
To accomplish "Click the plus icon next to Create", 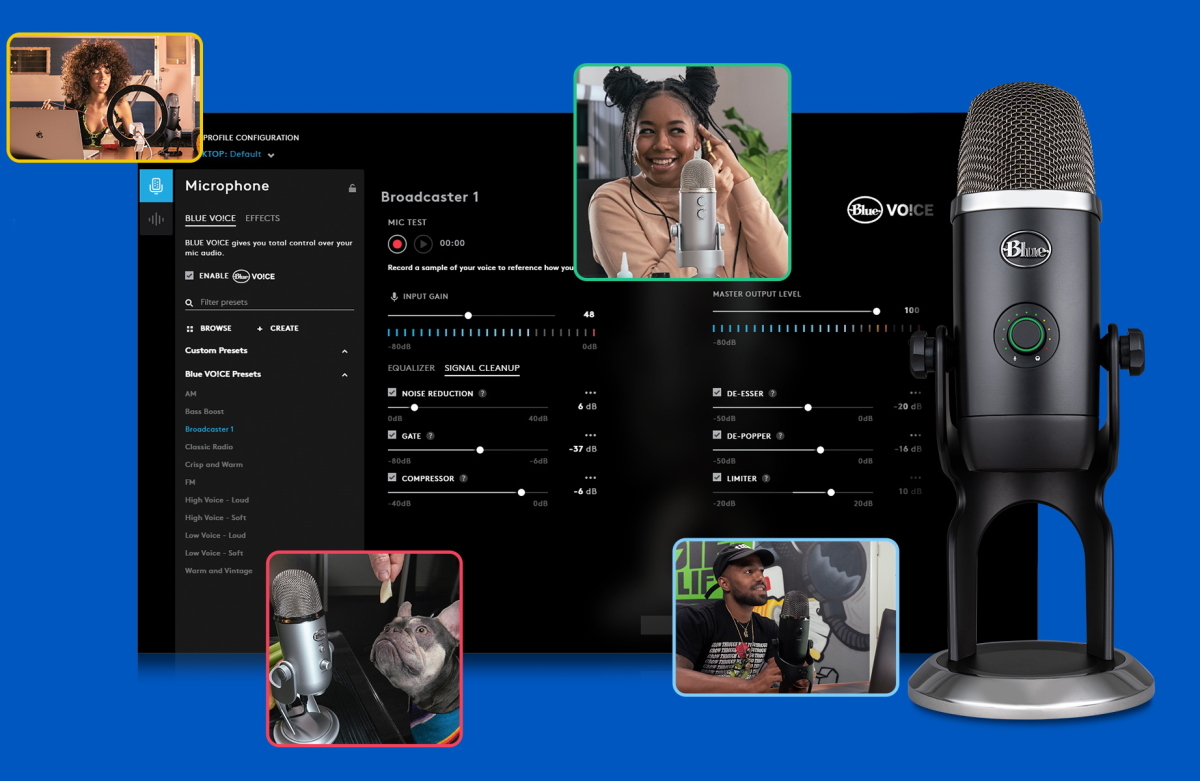I will coord(260,328).
